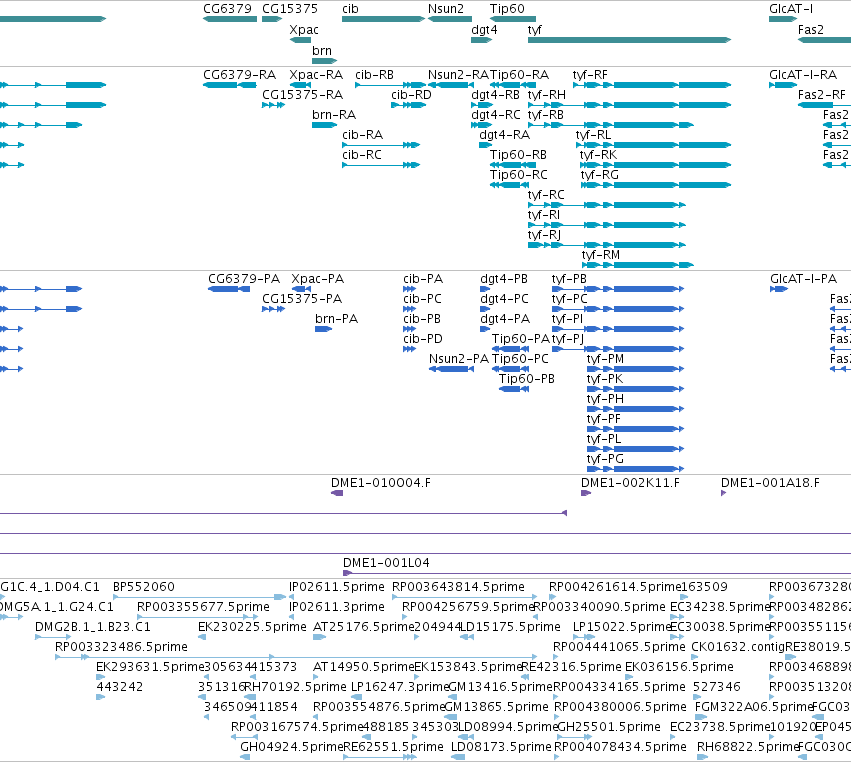Select the RP003643814.5prime EST label
Screen dimensions: 851x762
tap(459, 587)
